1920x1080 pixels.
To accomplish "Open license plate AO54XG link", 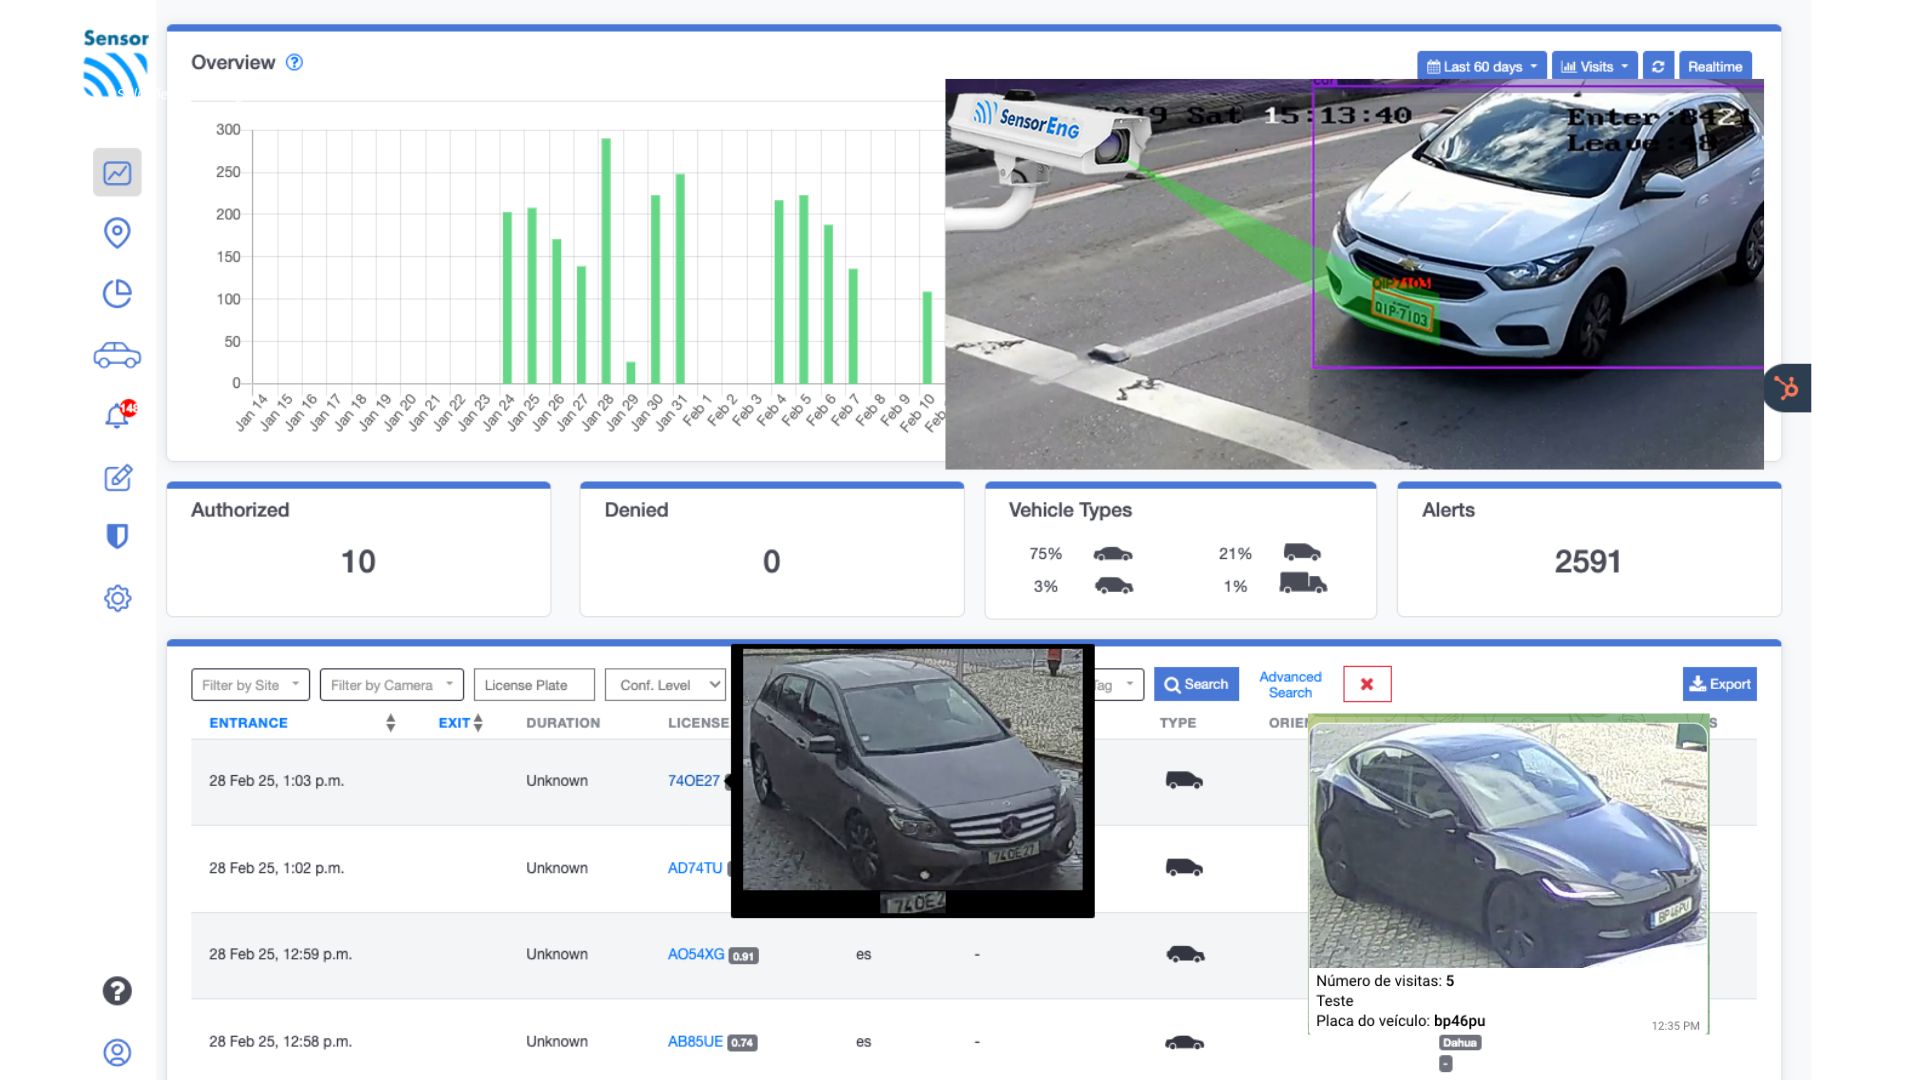I will pos(696,954).
